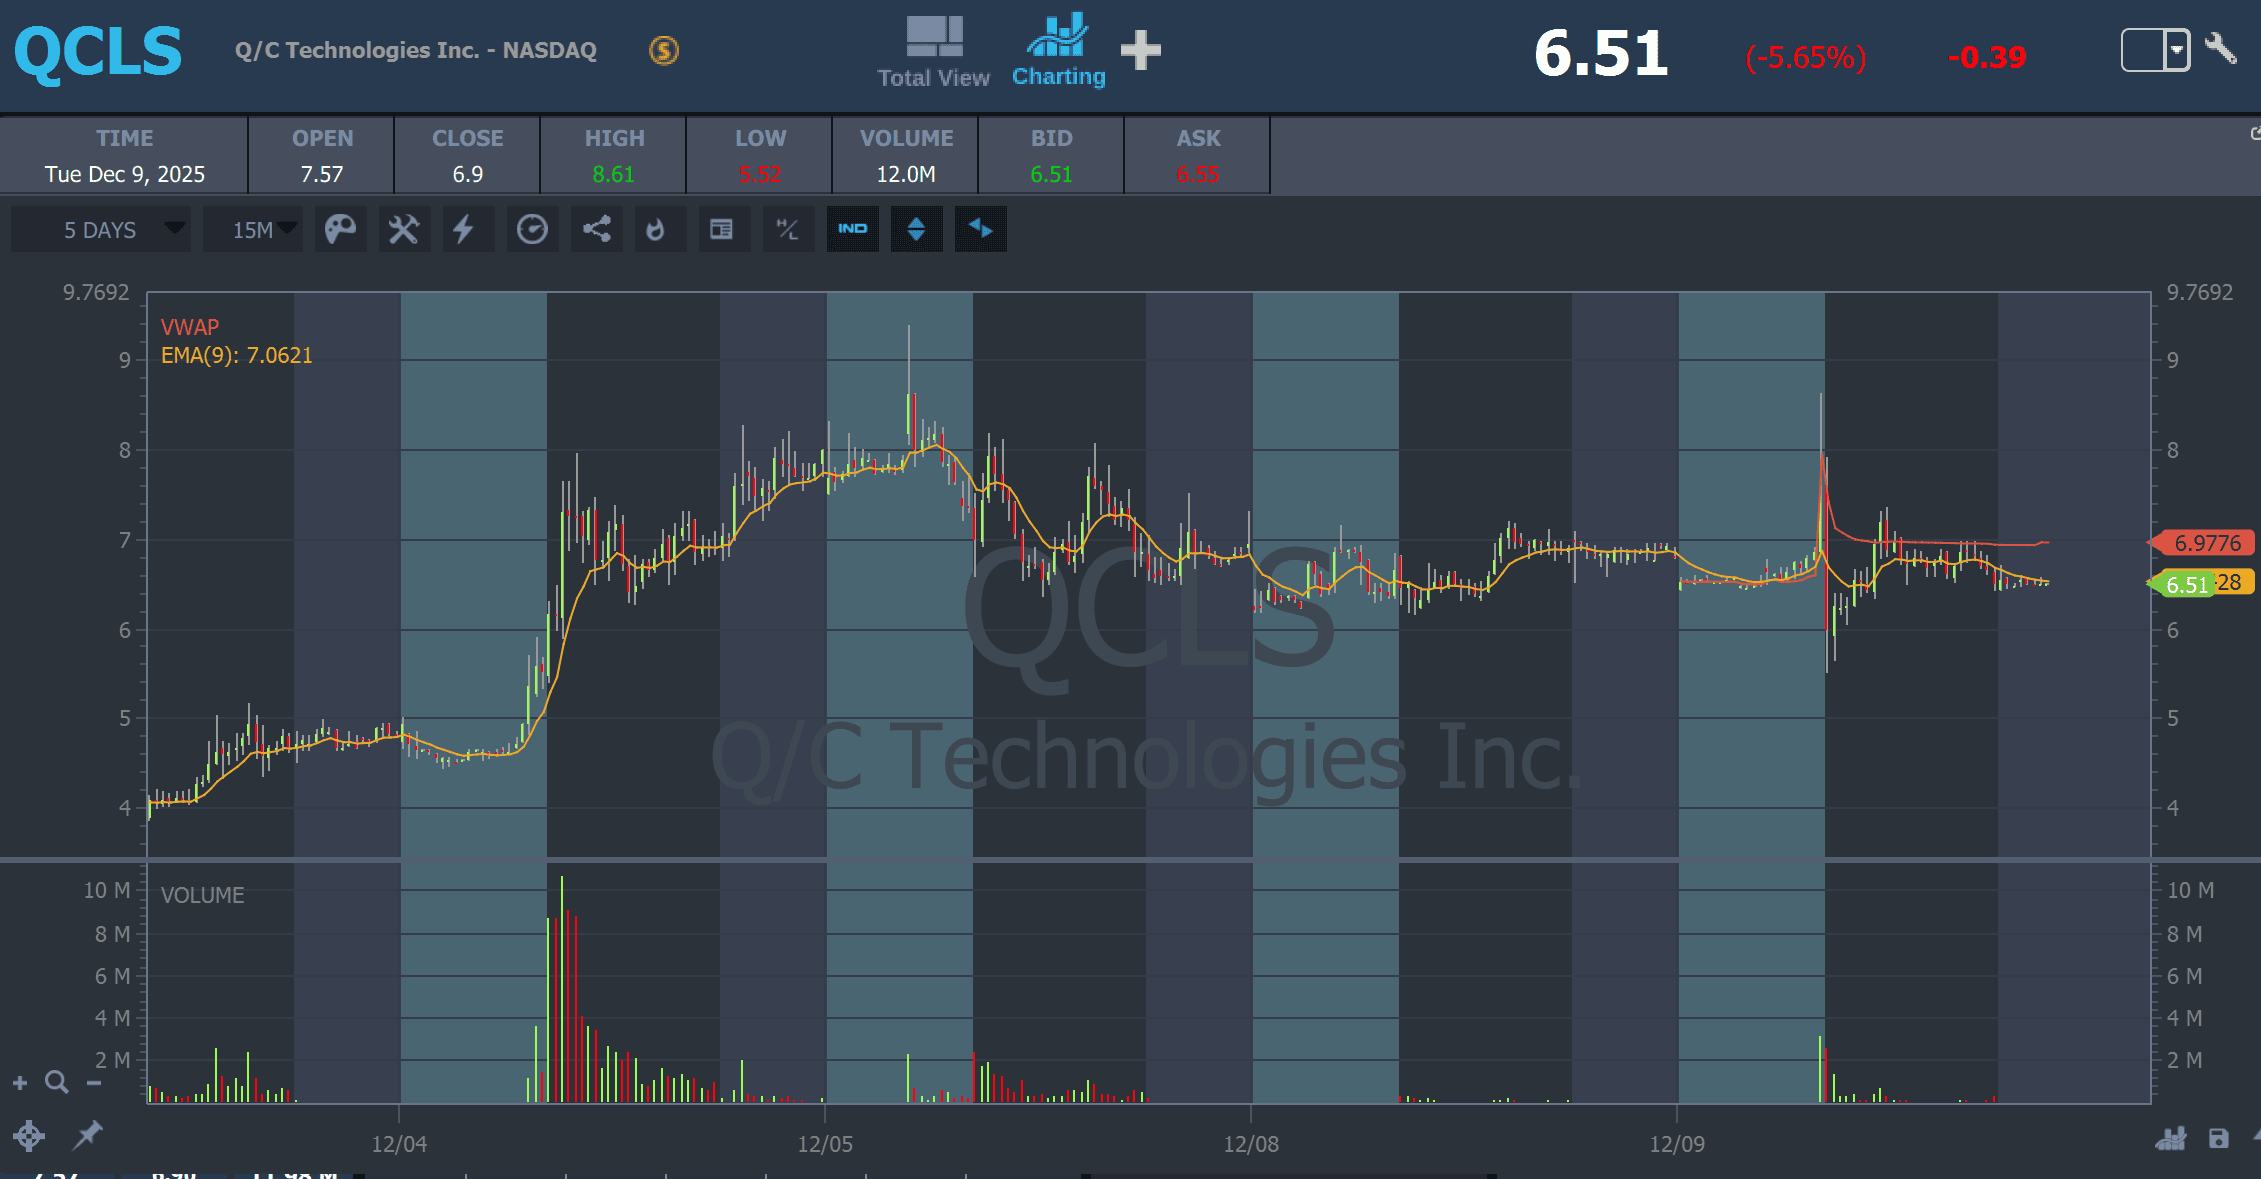Switch to the Total View tab
This screenshot has height=1179, width=2261.
(x=933, y=52)
